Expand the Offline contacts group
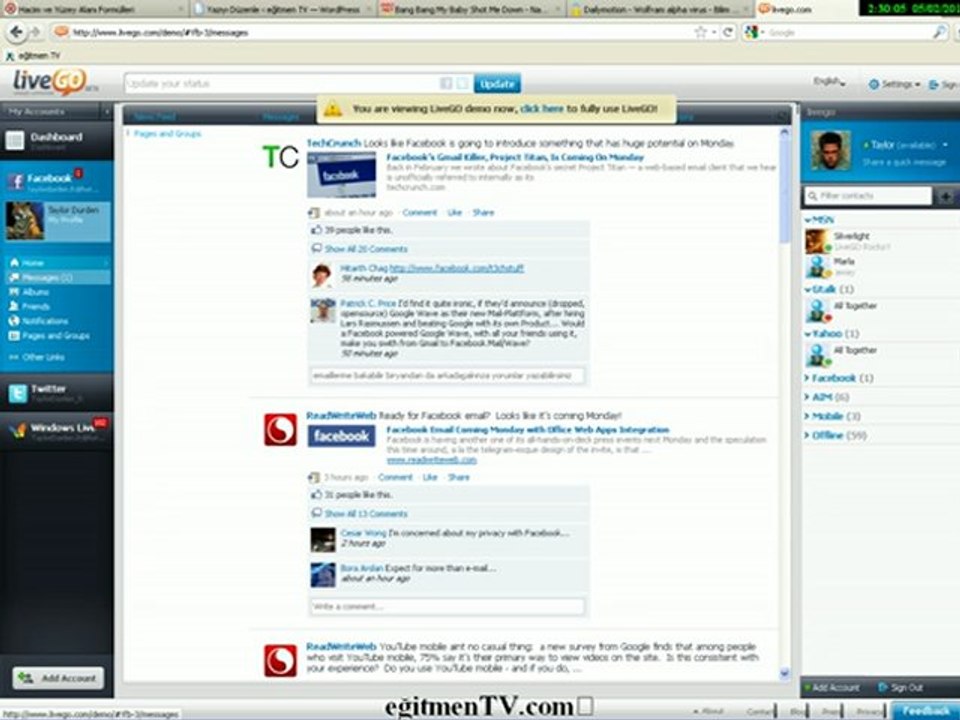The width and height of the screenshot is (960, 720). [x=835, y=435]
